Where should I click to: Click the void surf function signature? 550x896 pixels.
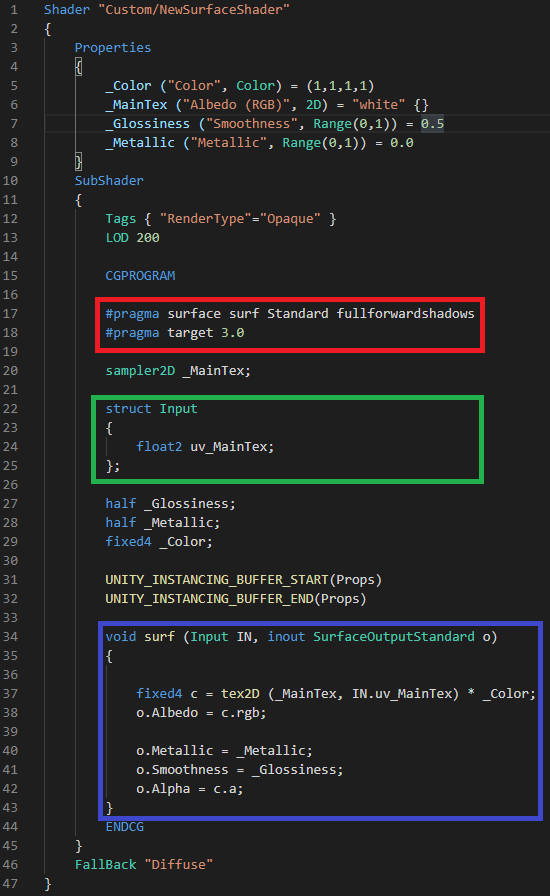(x=301, y=637)
